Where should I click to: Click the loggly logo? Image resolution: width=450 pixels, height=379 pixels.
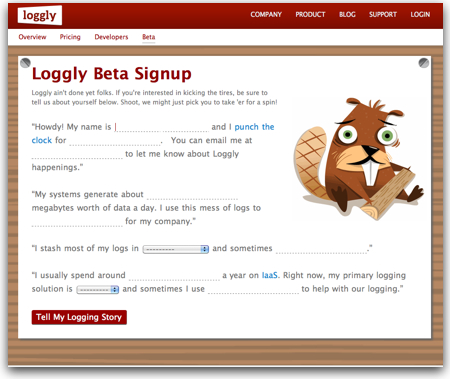click(x=40, y=15)
